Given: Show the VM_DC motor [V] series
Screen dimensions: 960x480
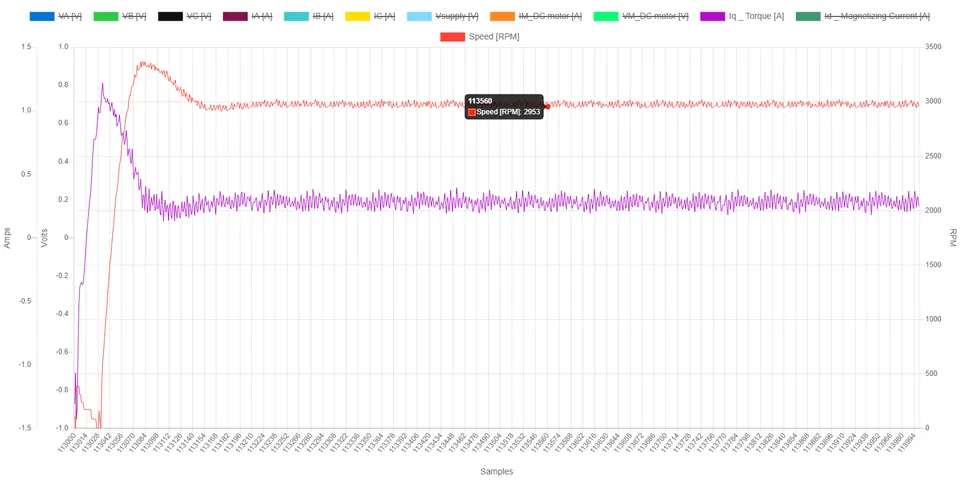Looking at the screenshot, I should click(x=641, y=16).
